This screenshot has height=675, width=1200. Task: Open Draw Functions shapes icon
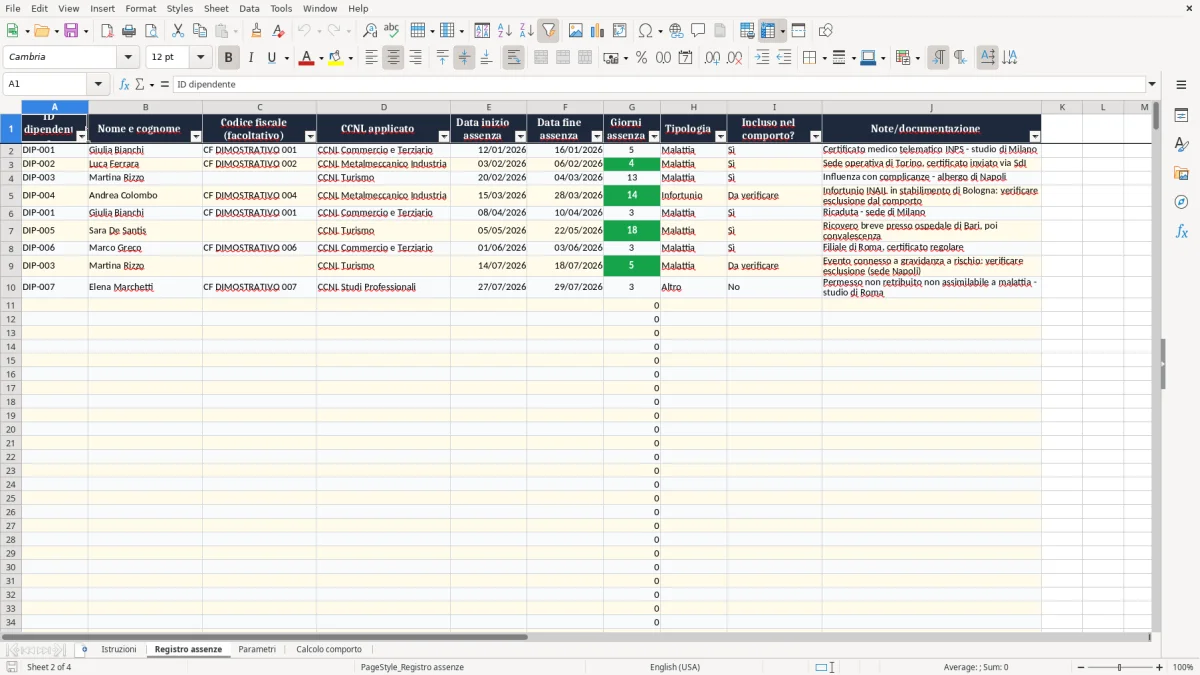click(825, 31)
